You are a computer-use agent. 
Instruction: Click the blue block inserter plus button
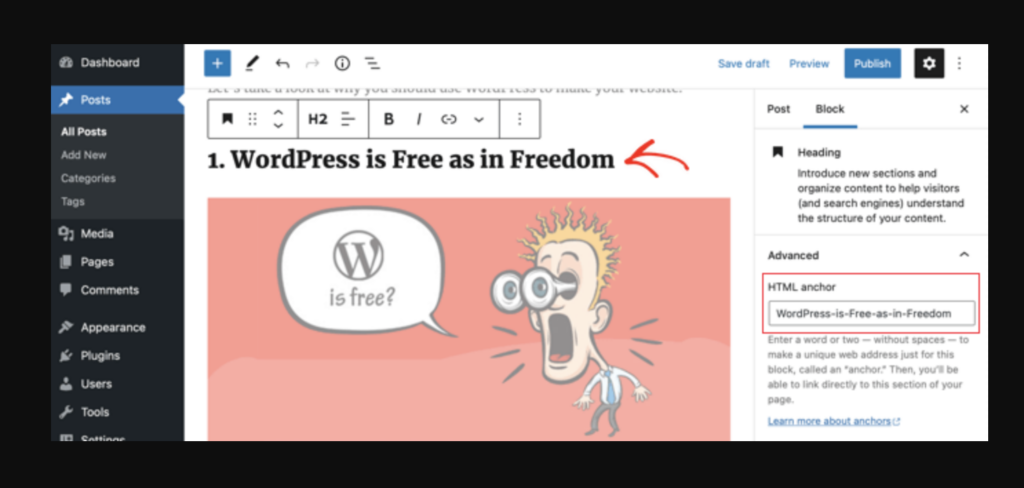217,63
